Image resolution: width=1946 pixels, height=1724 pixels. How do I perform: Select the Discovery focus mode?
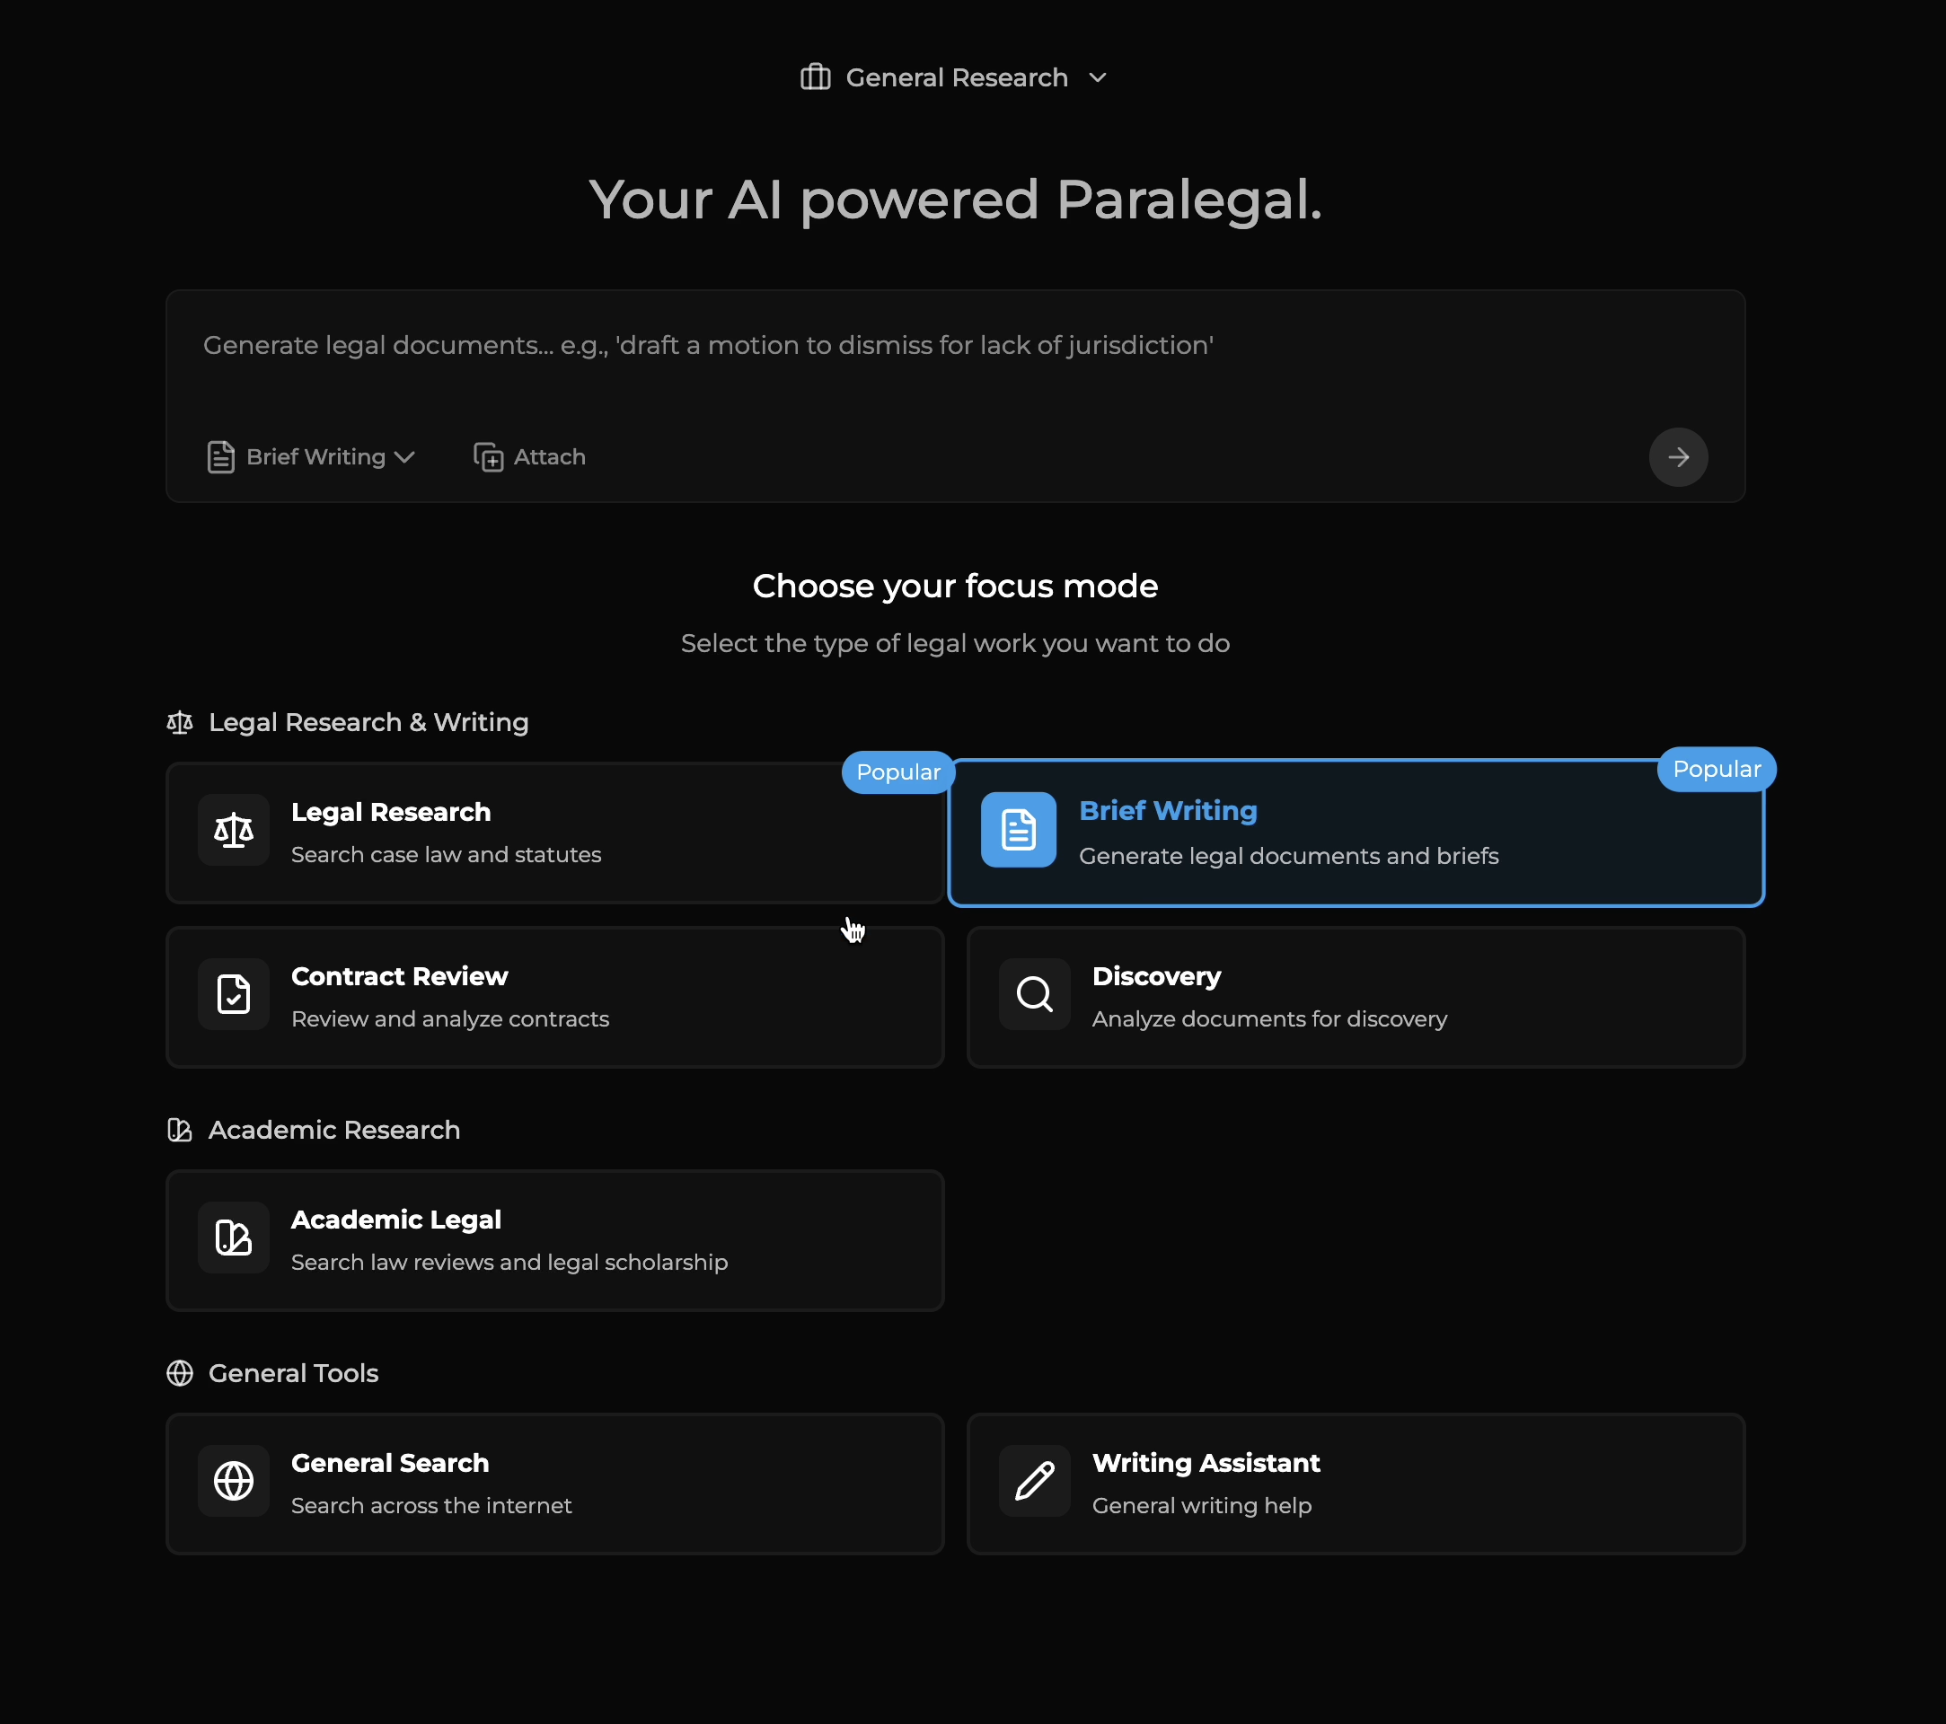point(1356,997)
